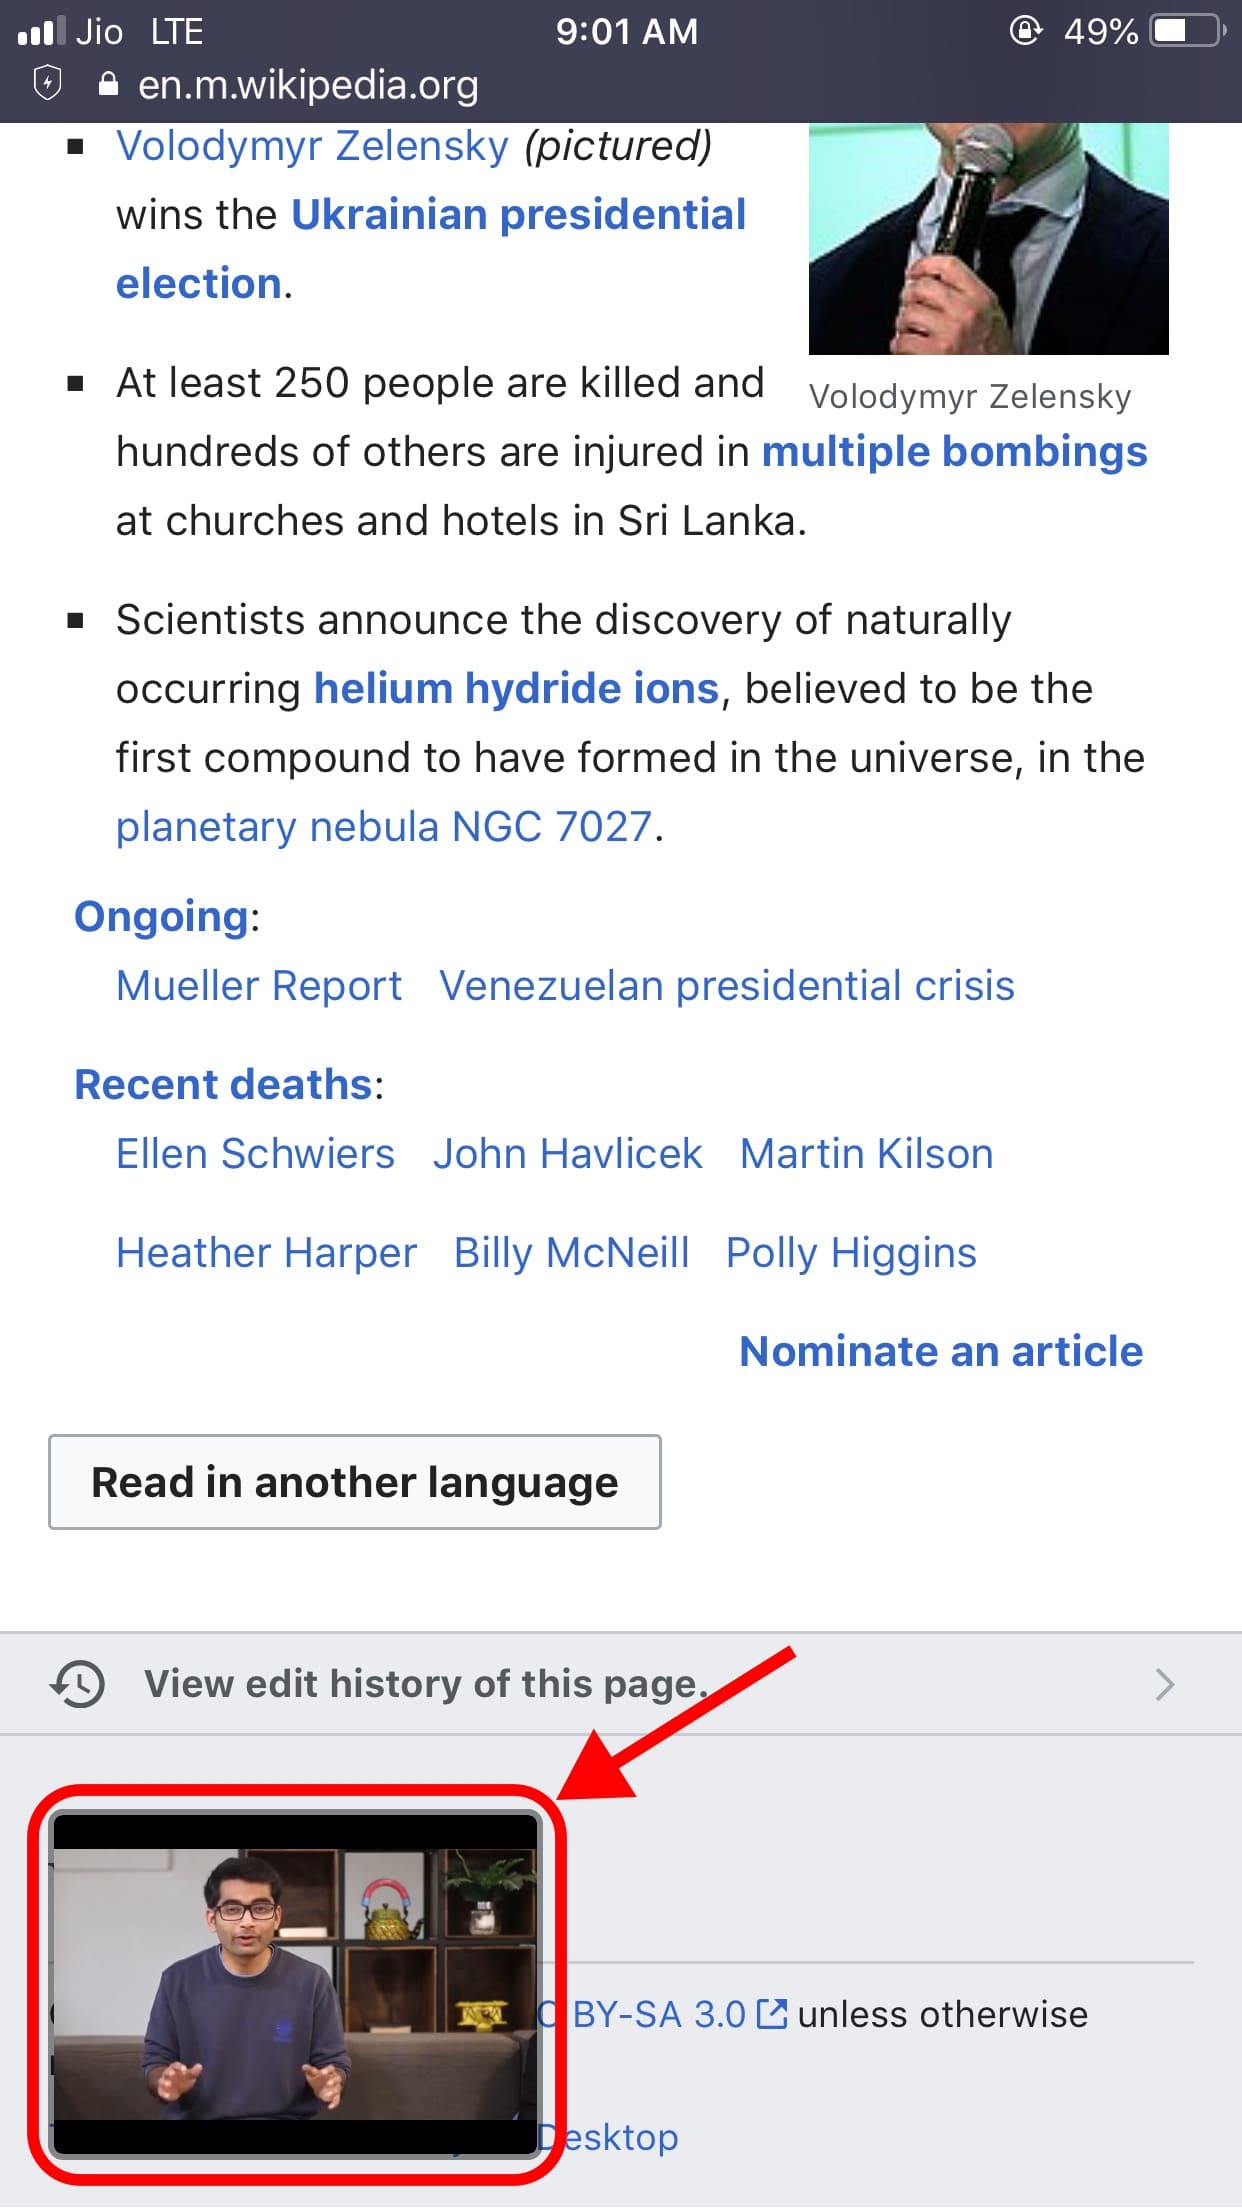Screen dimensions: 1242x2208
Task: Tap the shield privacy icon in address bar
Action: click(47, 84)
